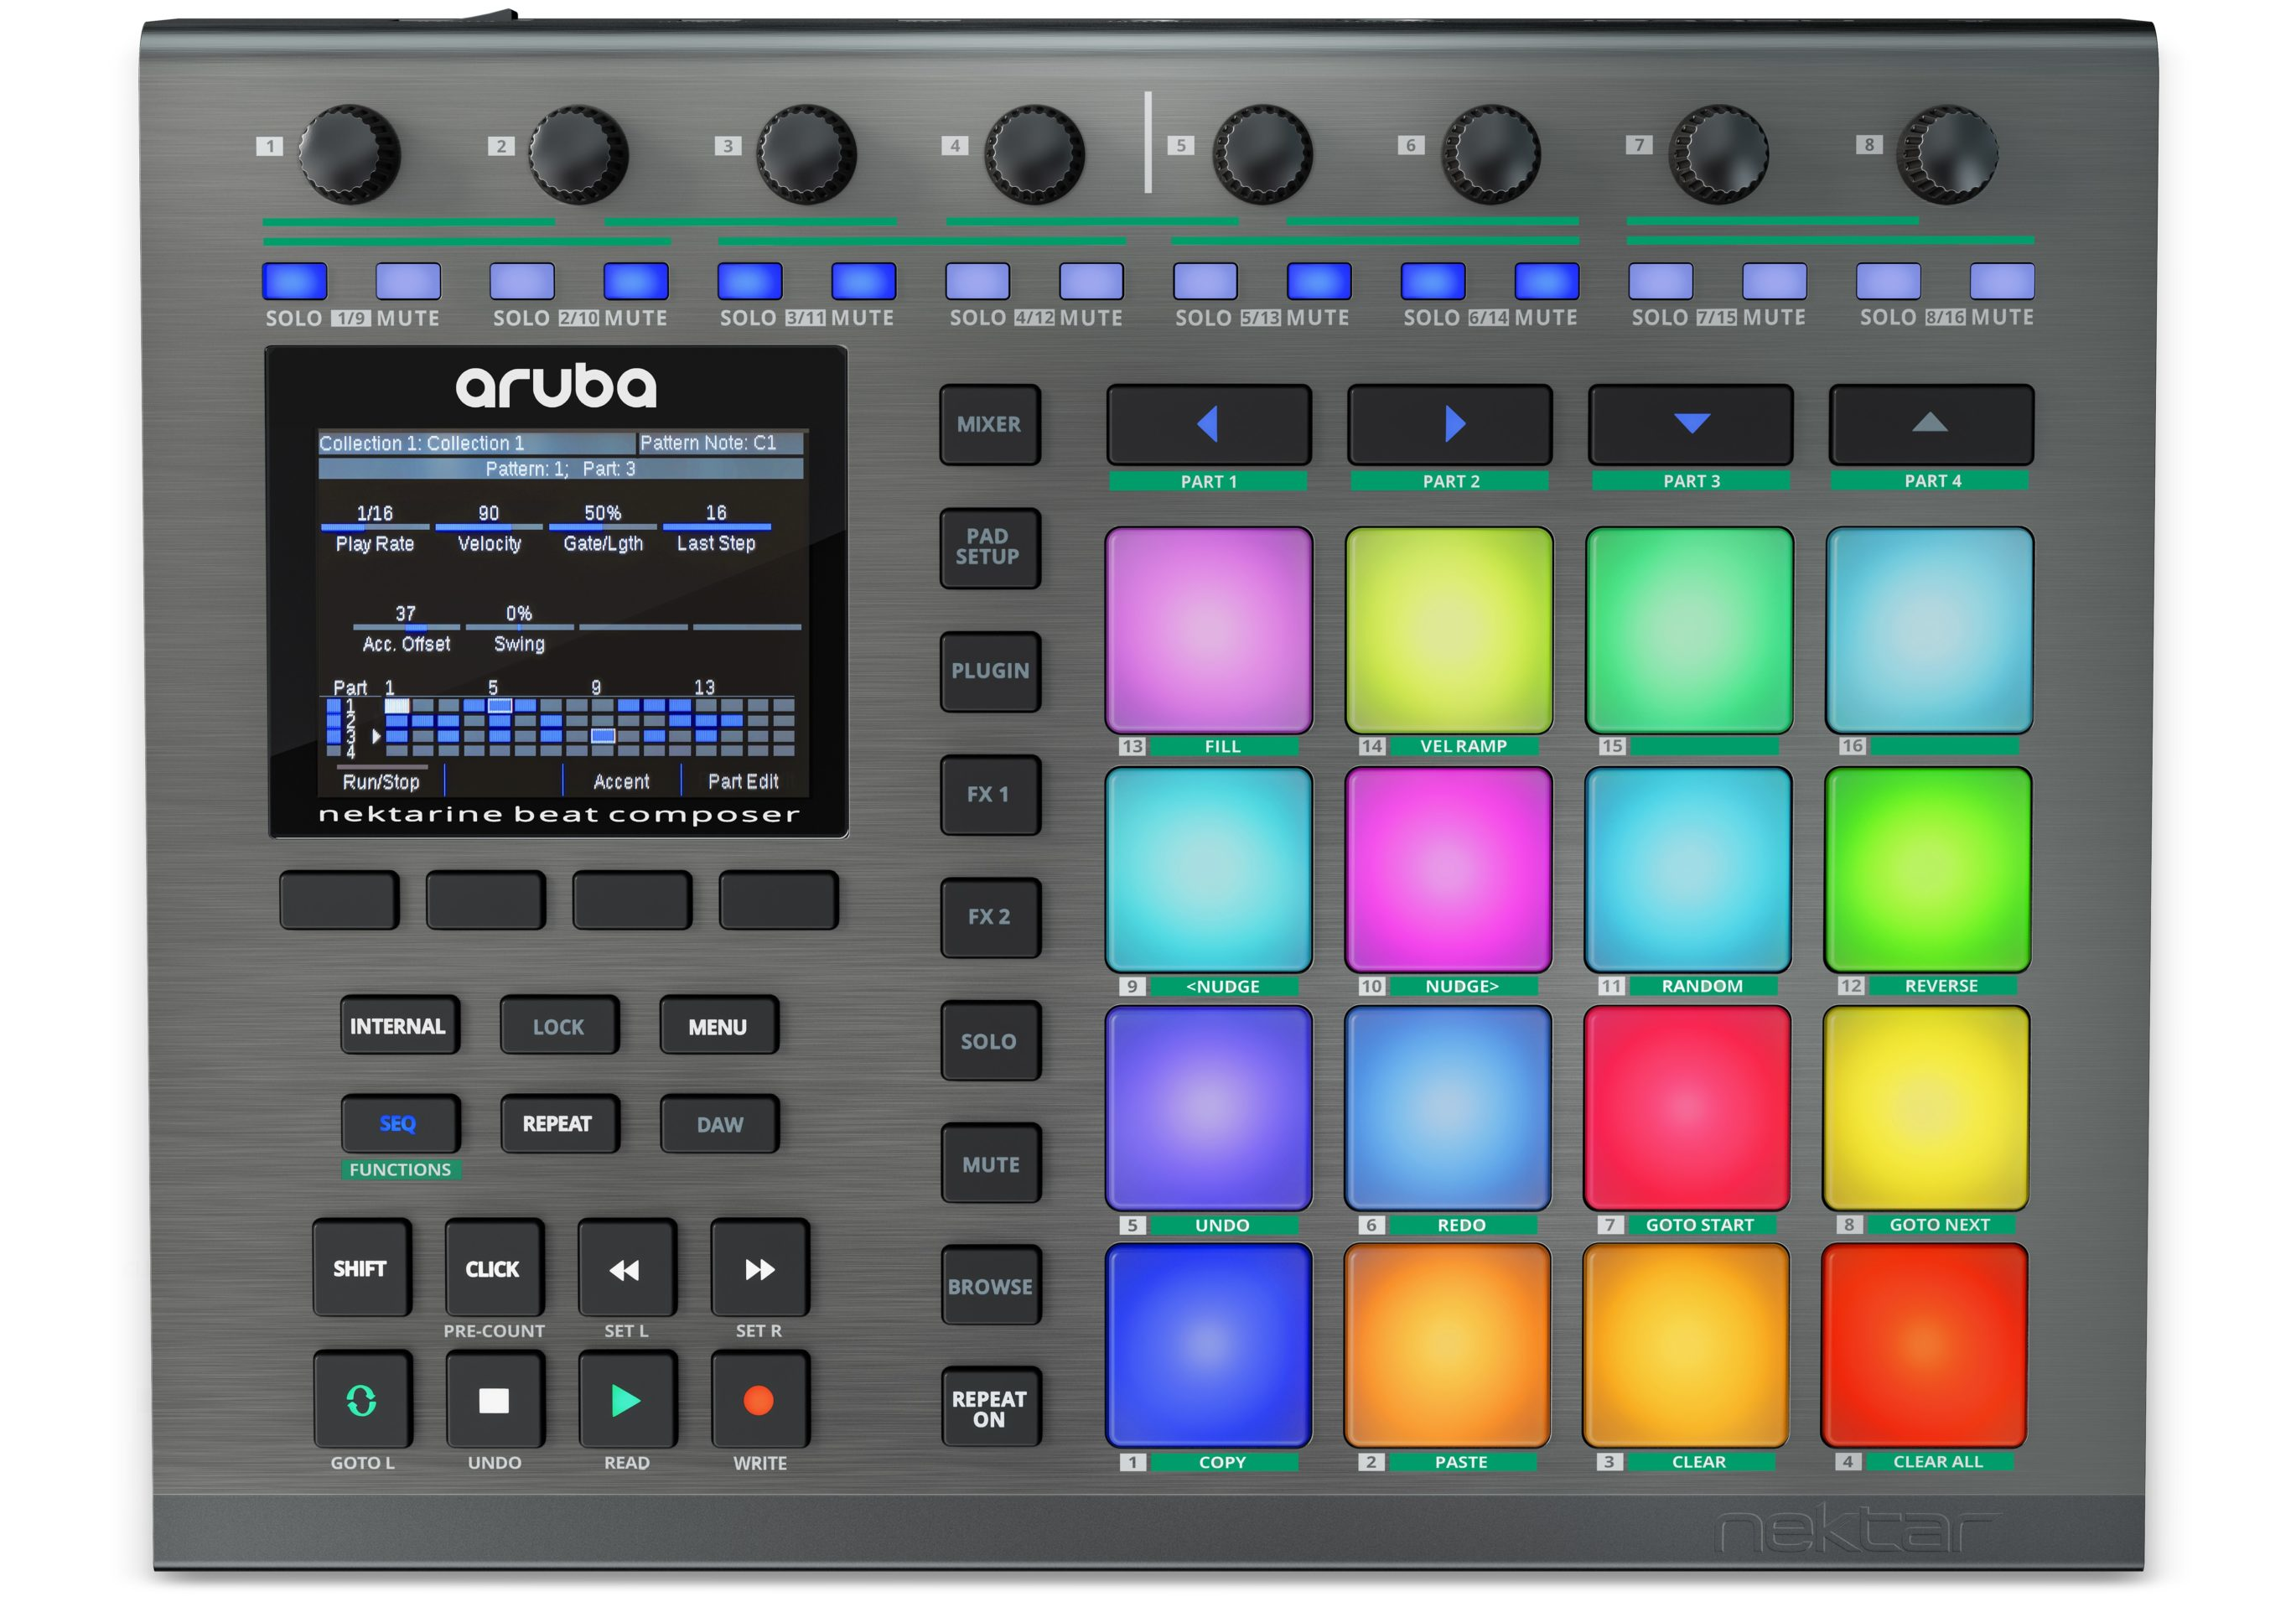Screen dimensions: 2296x1607
Task: Toggle SOLO button for track 1/9
Action: 294,281
